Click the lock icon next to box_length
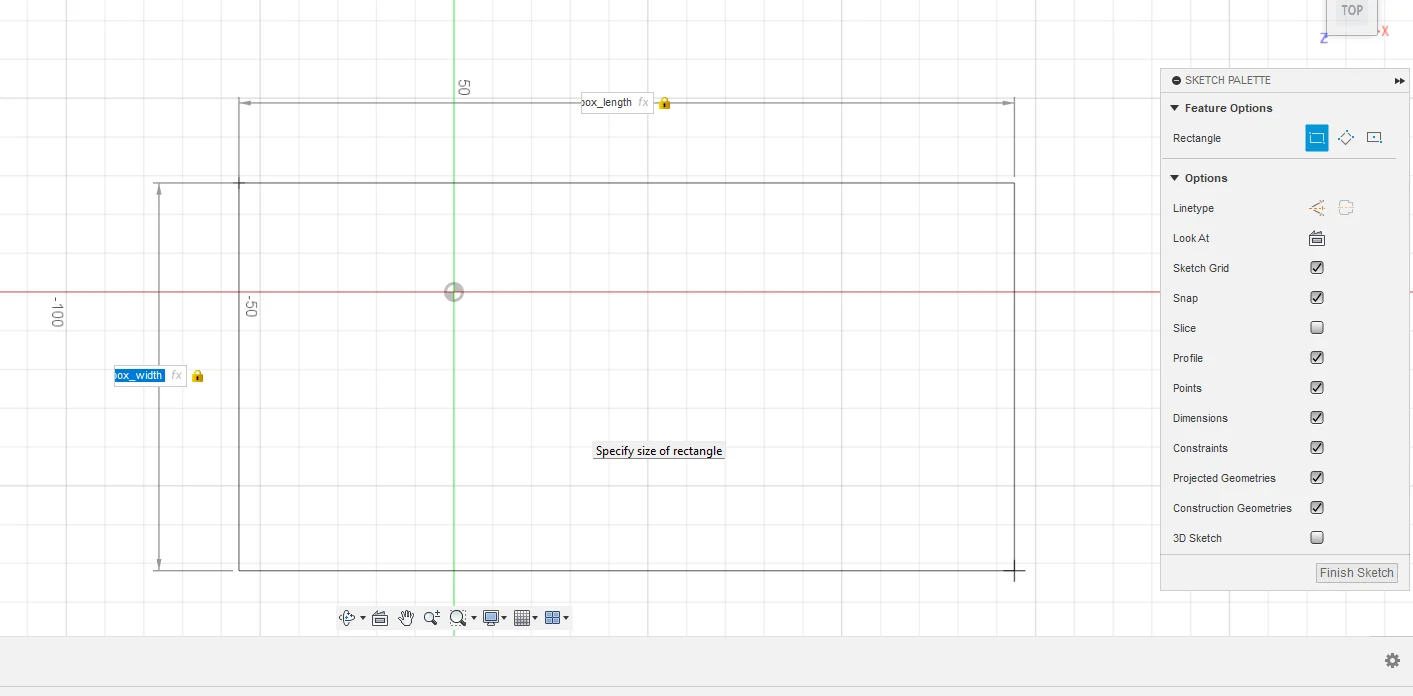The height and width of the screenshot is (696, 1413). [x=665, y=103]
